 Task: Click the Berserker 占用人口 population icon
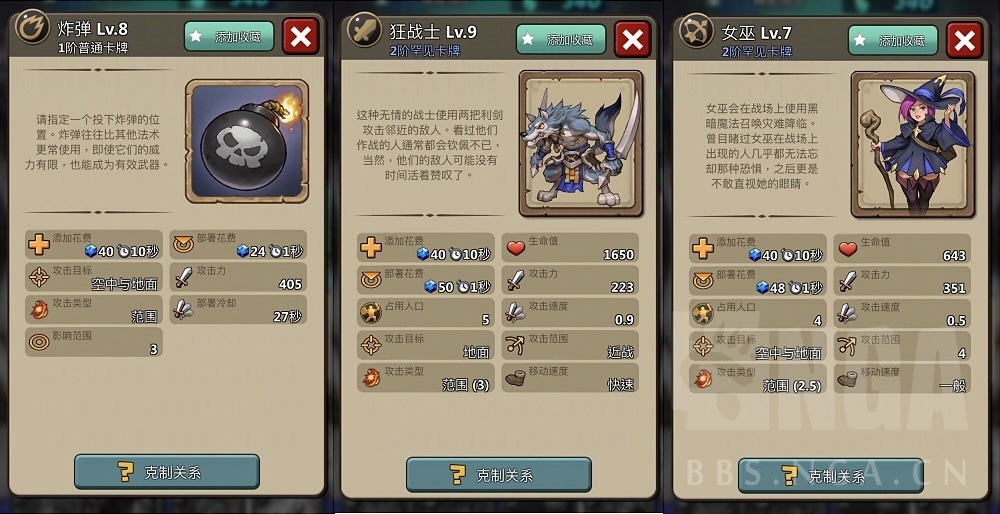pos(371,313)
